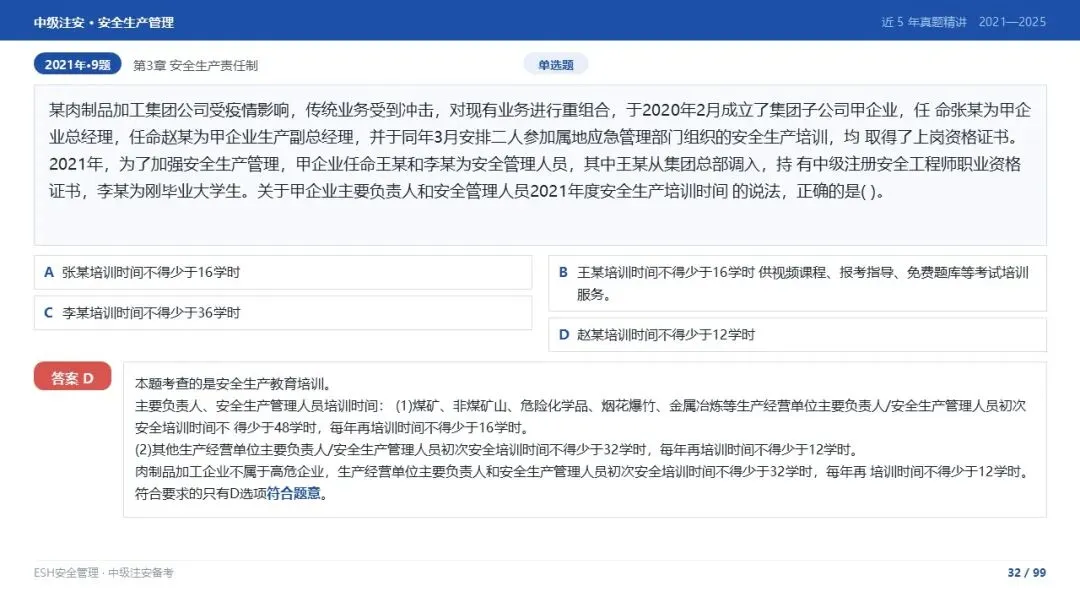Click header title 中级注安·安全生产管理
The image size is (1080, 608).
click(103, 23)
